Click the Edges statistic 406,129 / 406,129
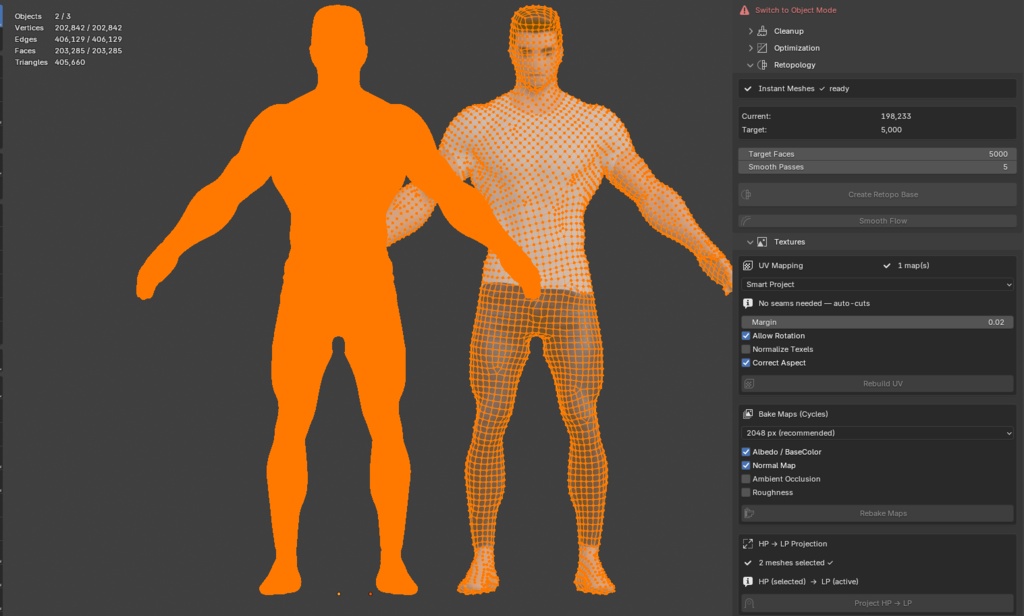 click(x=88, y=39)
